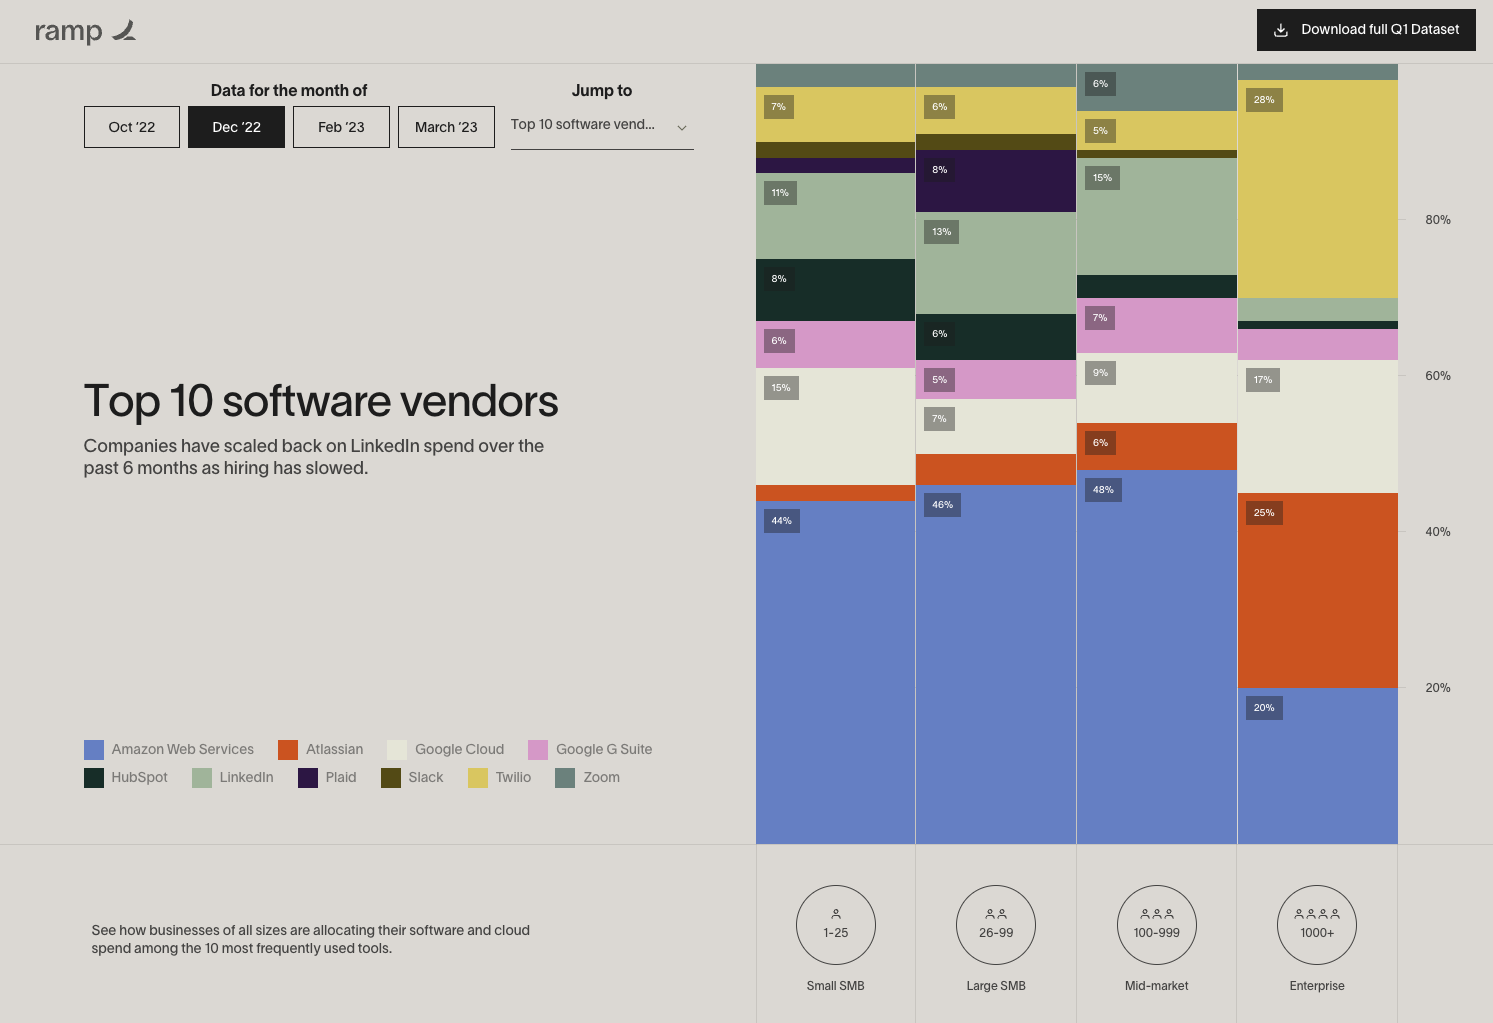This screenshot has width=1493, height=1023.
Task: Click the 8% Plaid label in Large SMB
Action: click(940, 170)
